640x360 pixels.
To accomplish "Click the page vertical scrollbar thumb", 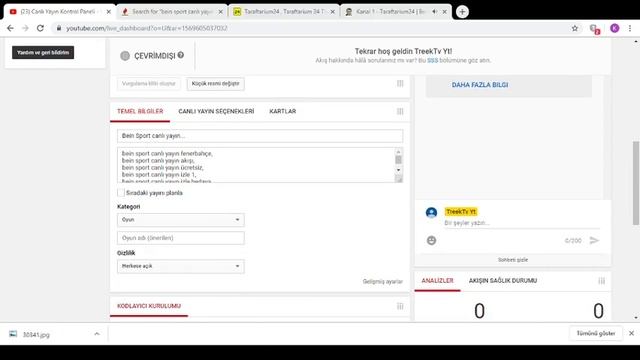I will (x=636, y=183).
